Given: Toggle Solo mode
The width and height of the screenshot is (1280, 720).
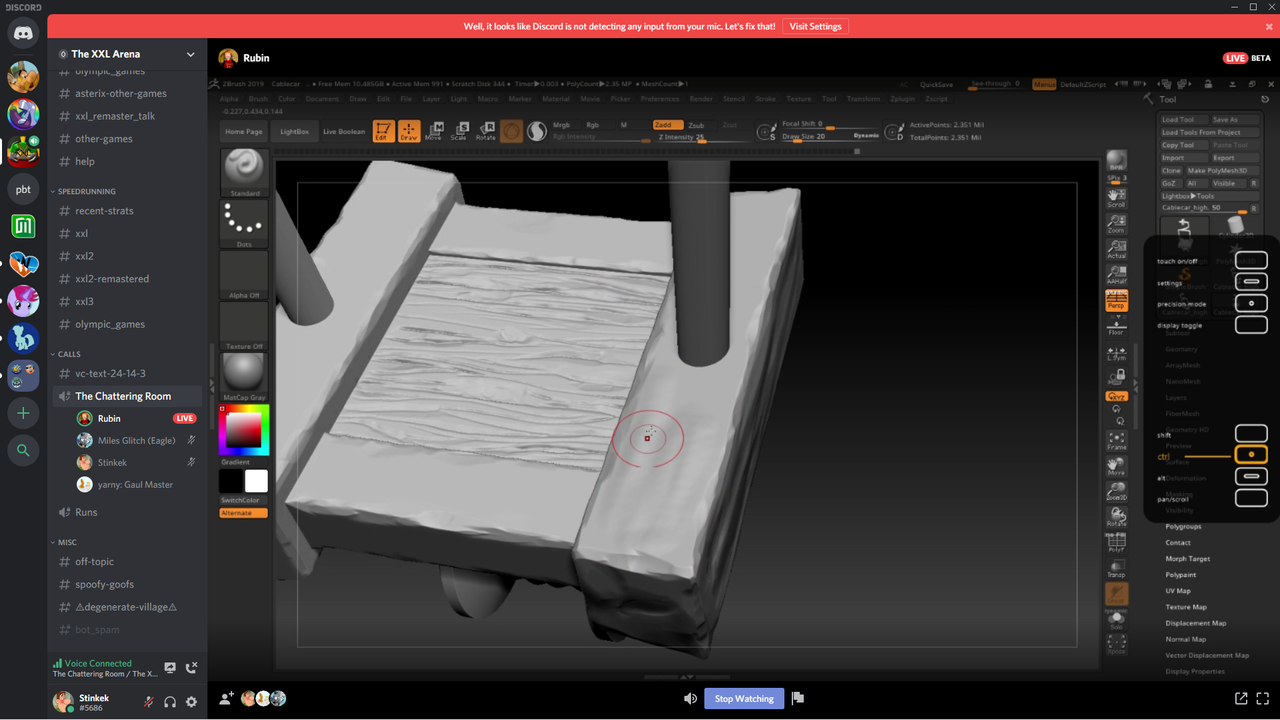Looking at the screenshot, I should 1117,621.
